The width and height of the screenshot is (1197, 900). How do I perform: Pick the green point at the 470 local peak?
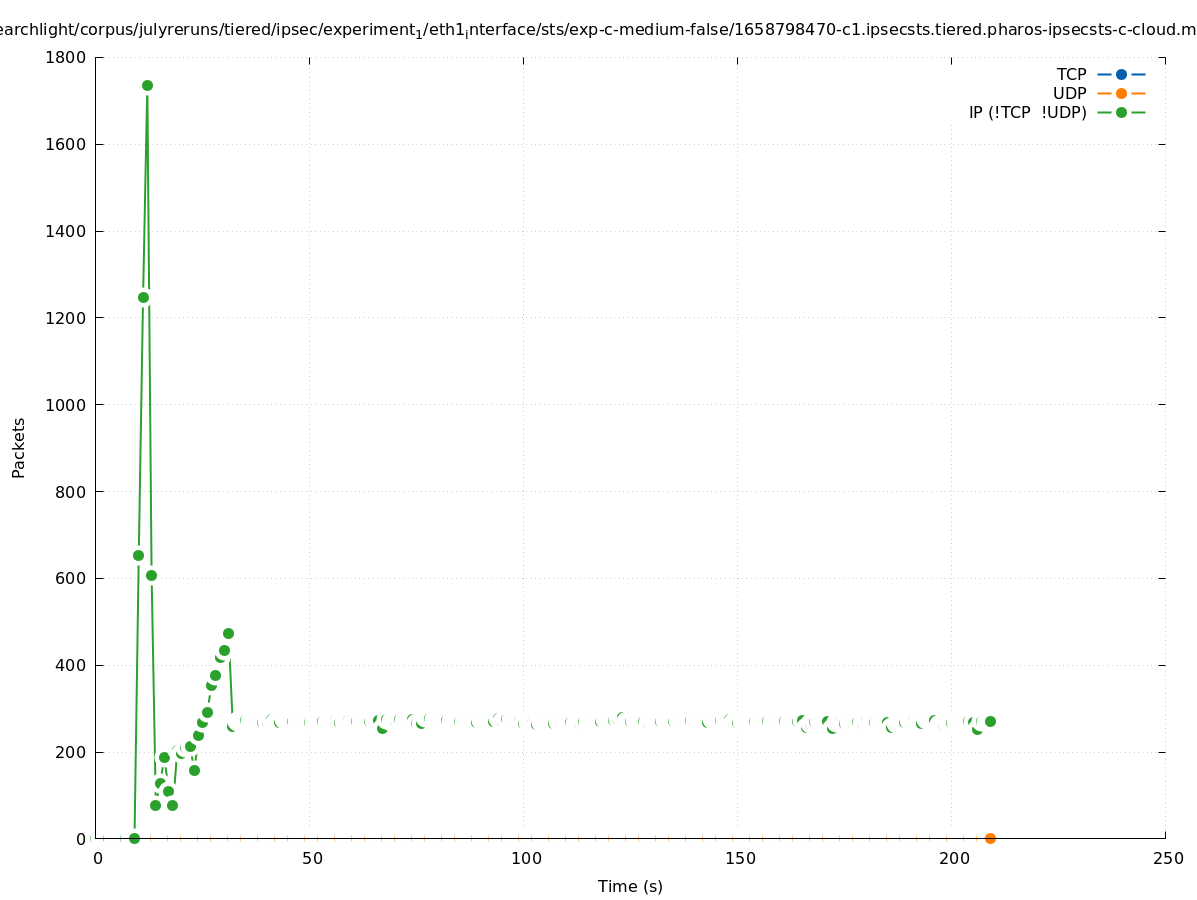[228, 633]
